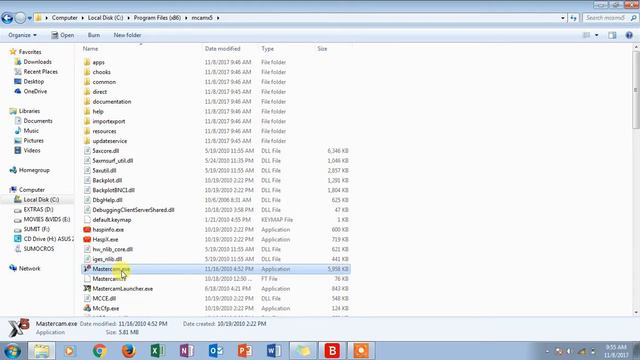Open Outlook from the taskbar
Viewport: 640px width, 360px height.
pyautogui.click(x=216, y=351)
